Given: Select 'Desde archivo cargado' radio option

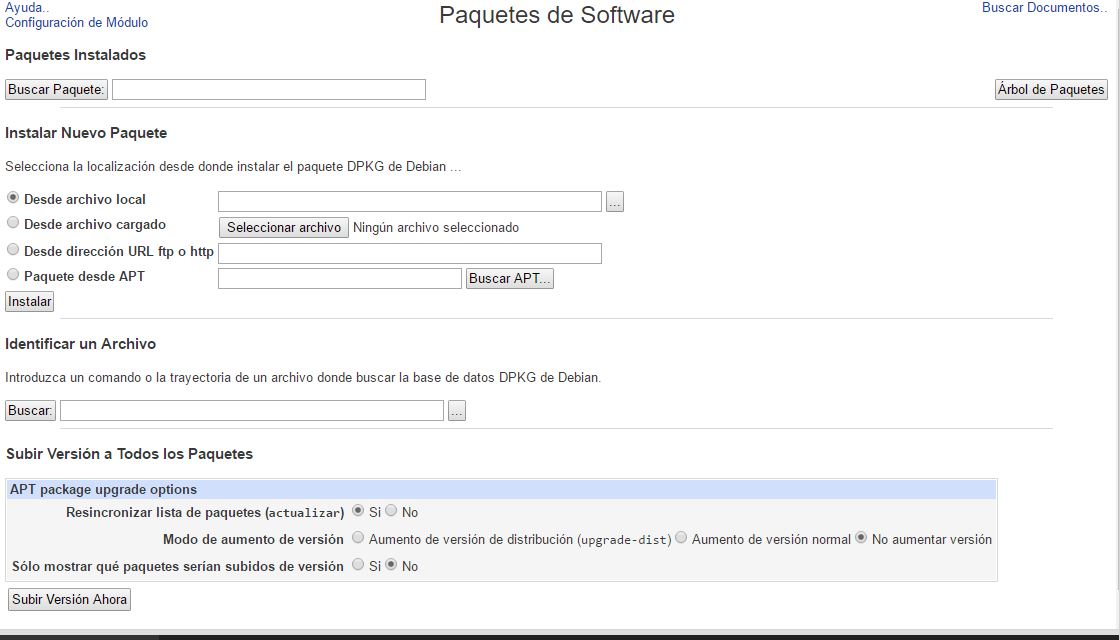Looking at the screenshot, I should point(13,223).
